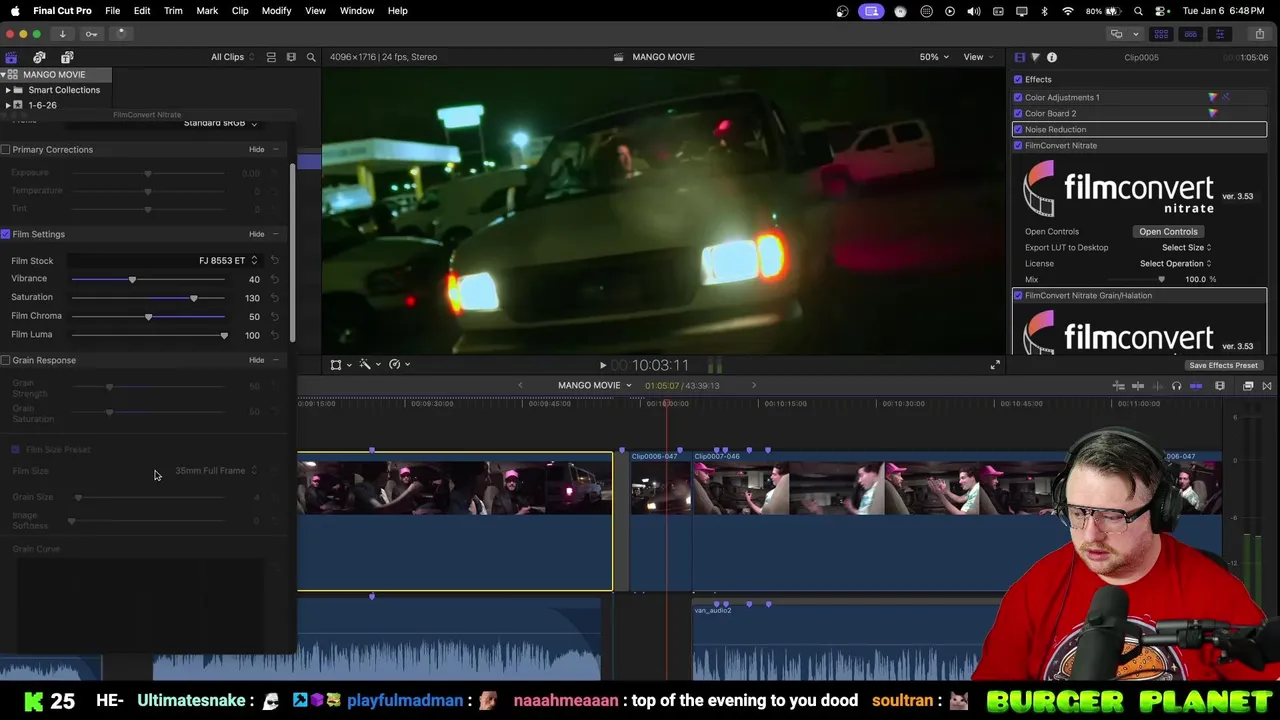This screenshot has width=1280, height=720.
Task: Open the 50% viewer zoom dropdown
Action: (934, 57)
